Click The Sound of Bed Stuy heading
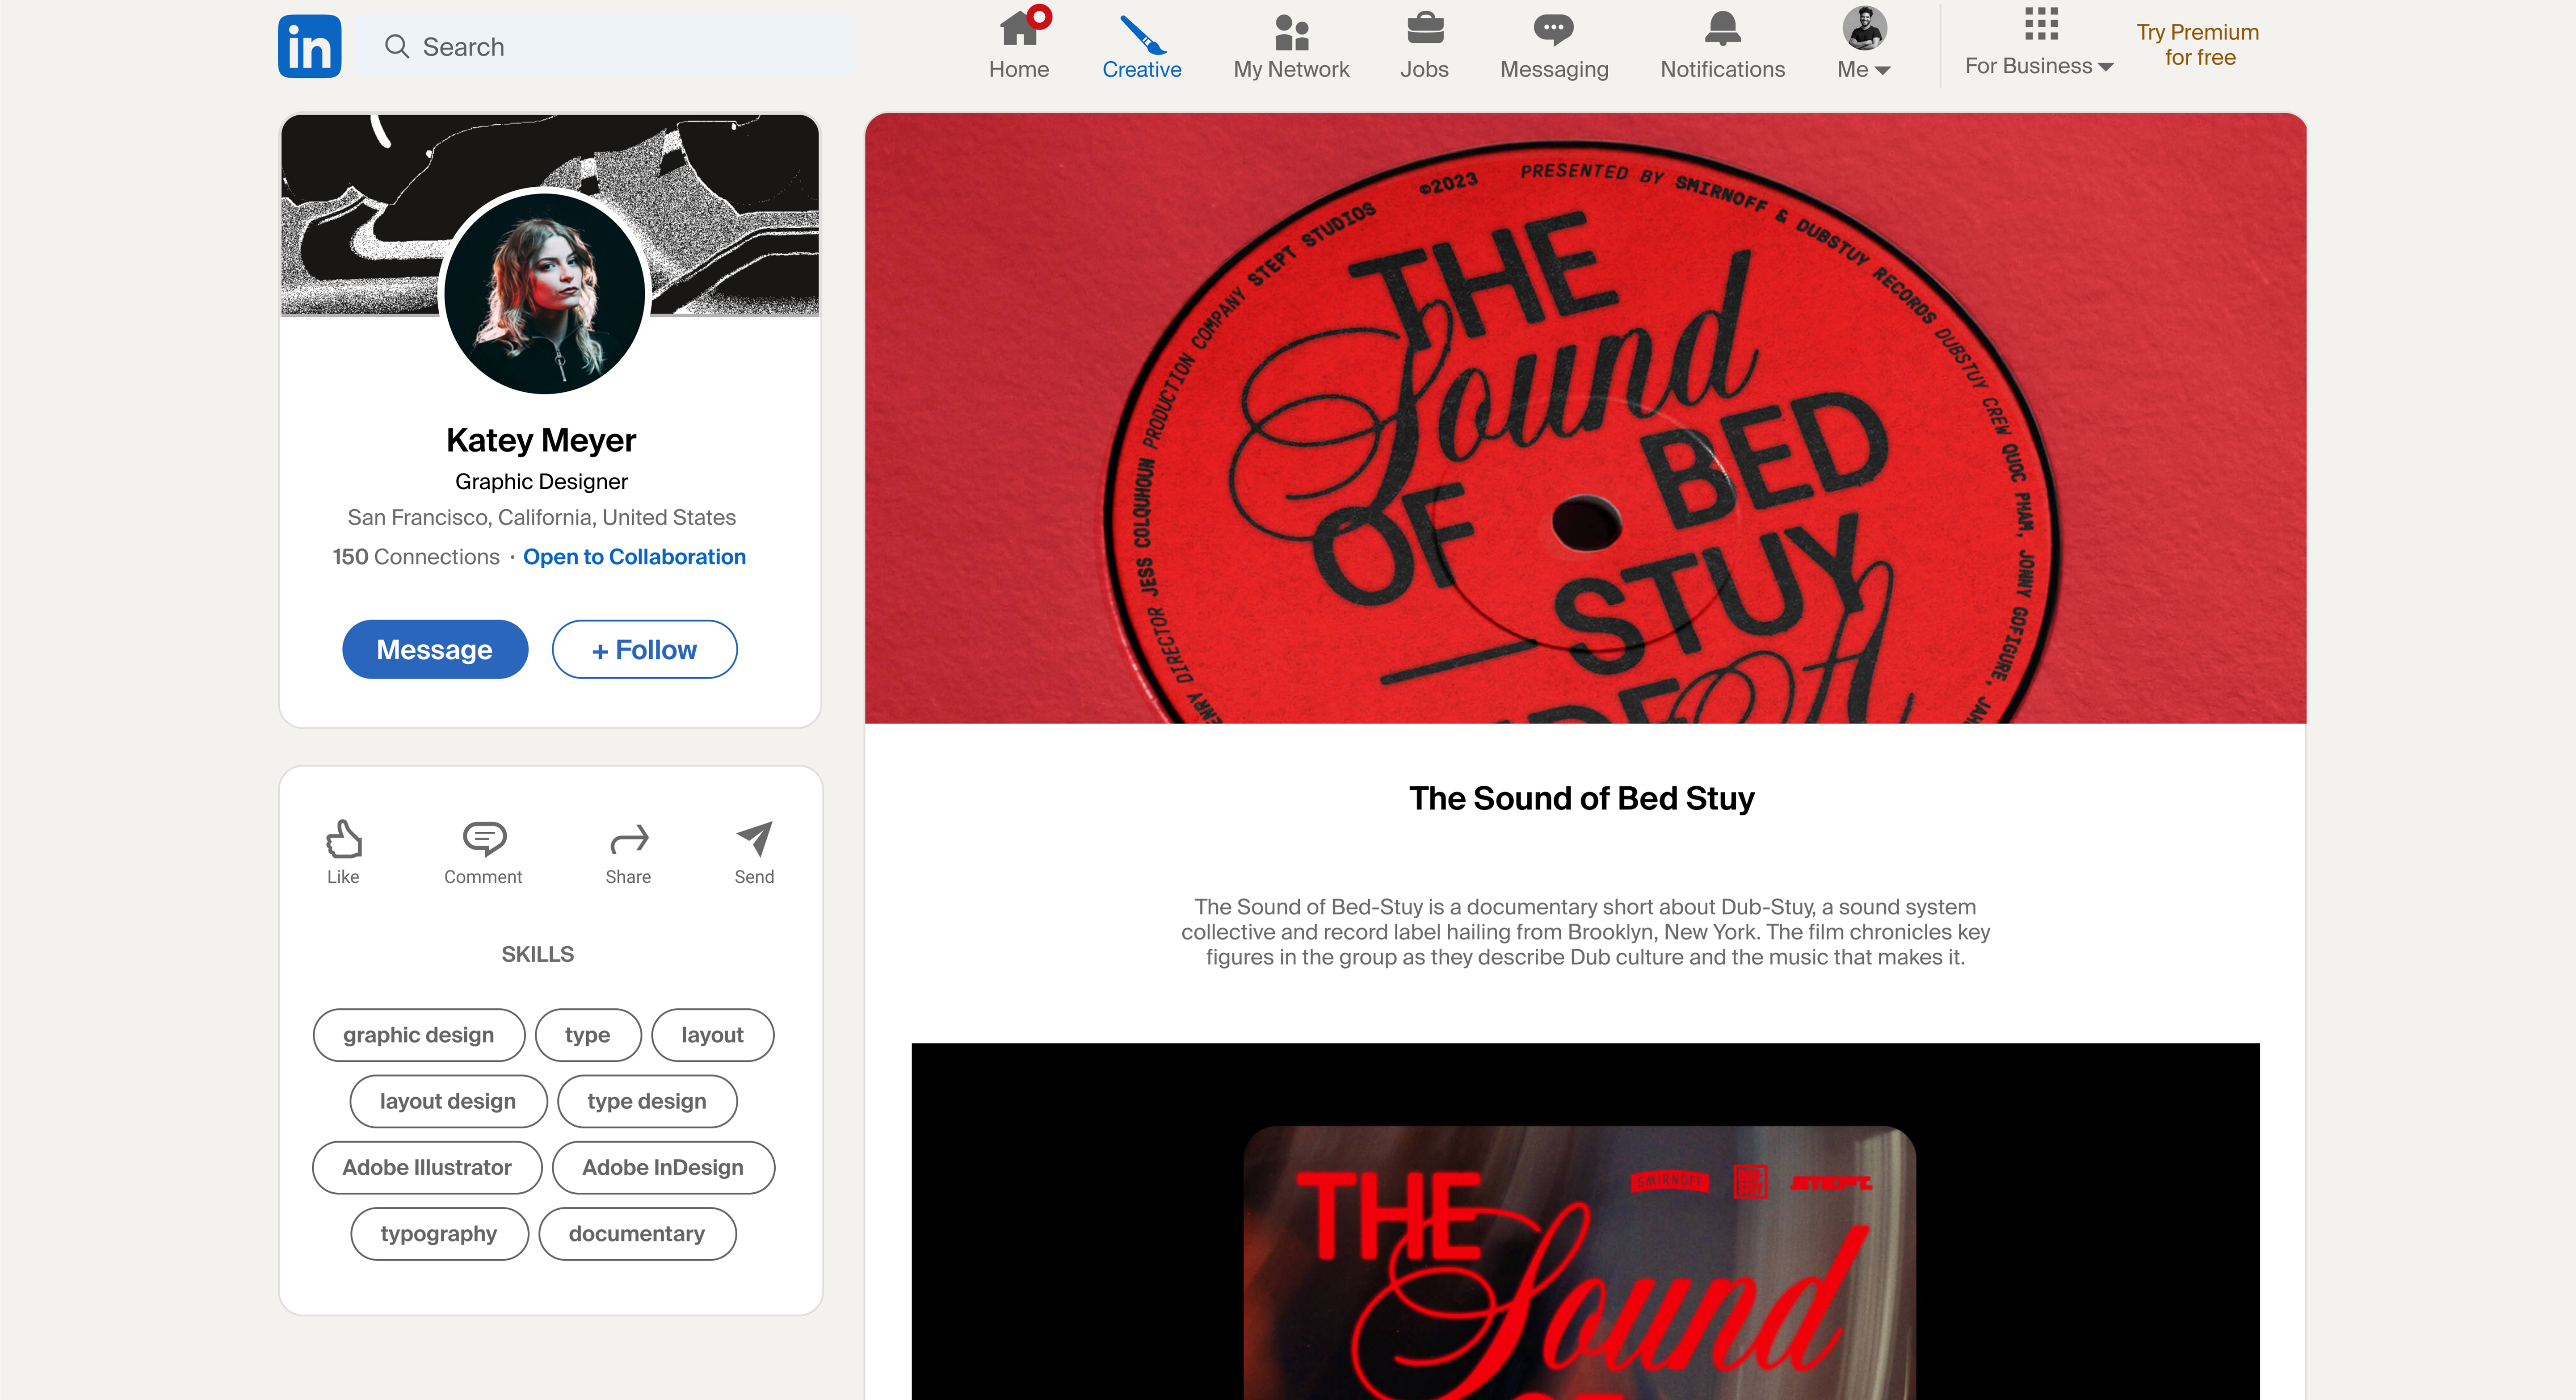This screenshot has width=2576, height=1400. click(x=1581, y=799)
